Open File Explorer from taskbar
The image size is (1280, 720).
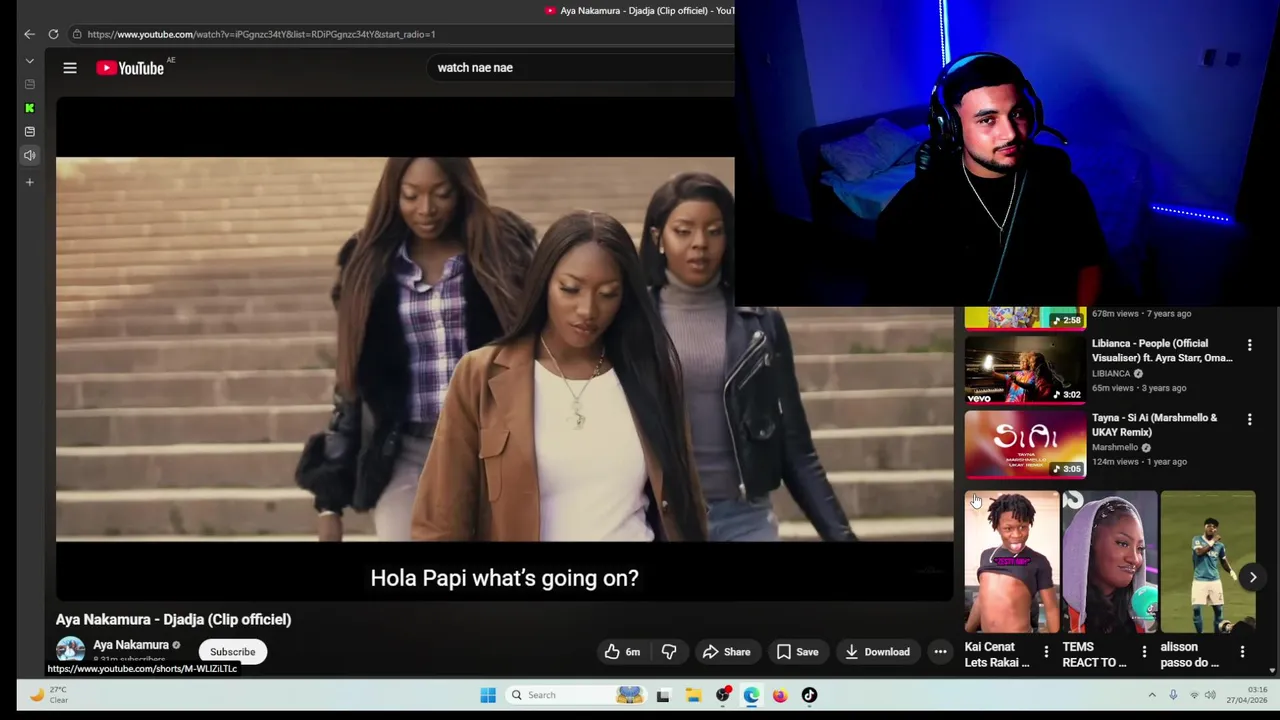693,695
